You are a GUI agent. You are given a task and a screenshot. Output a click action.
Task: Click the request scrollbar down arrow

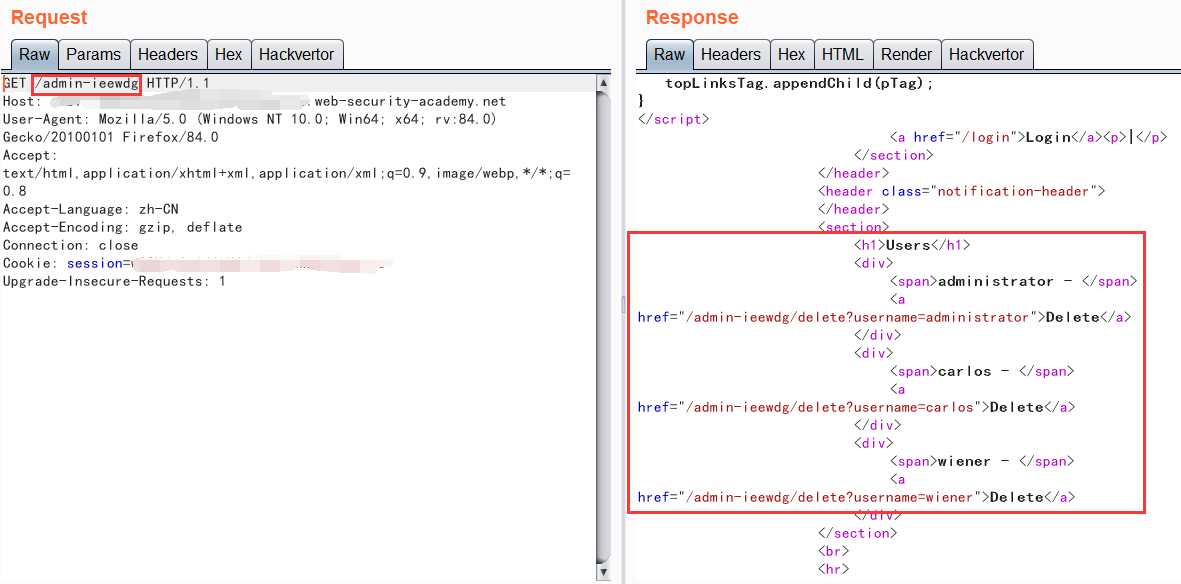[x=603, y=573]
